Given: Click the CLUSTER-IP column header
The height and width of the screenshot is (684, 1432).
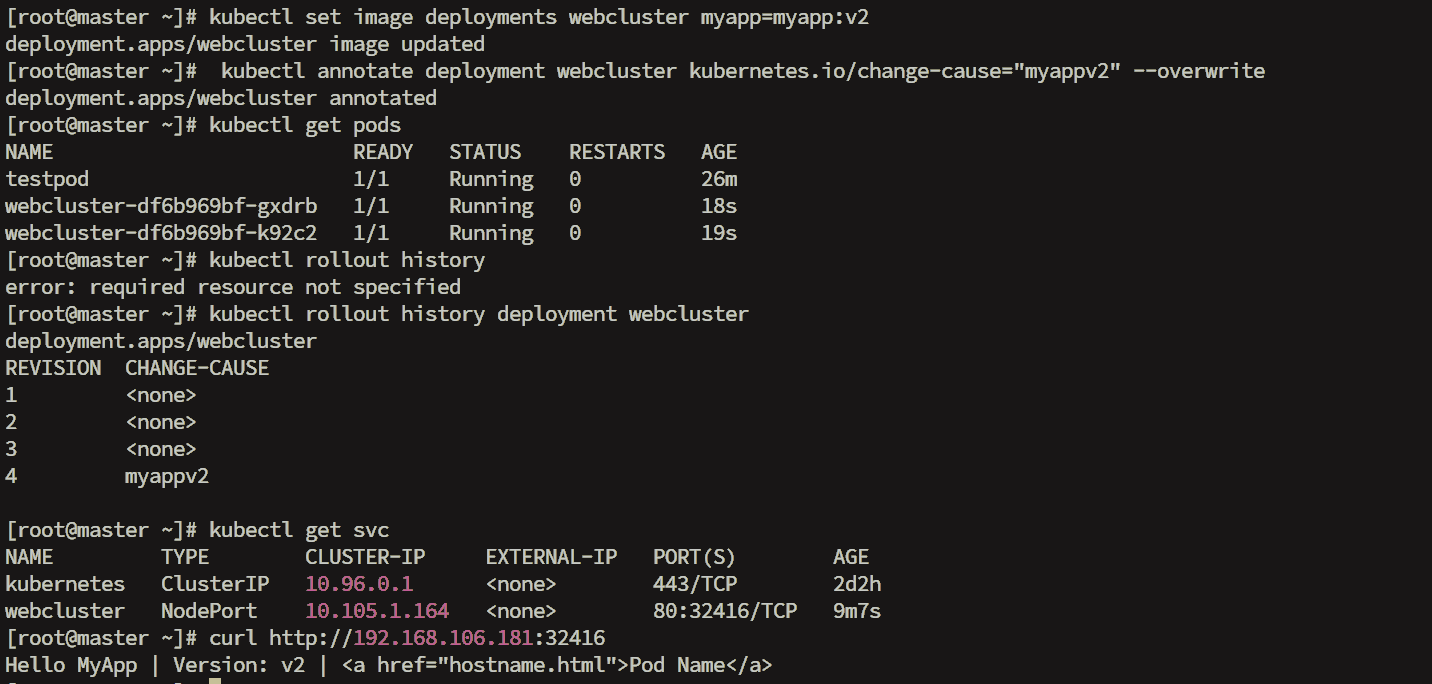Looking at the screenshot, I should pyautogui.click(x=365, y=557).
